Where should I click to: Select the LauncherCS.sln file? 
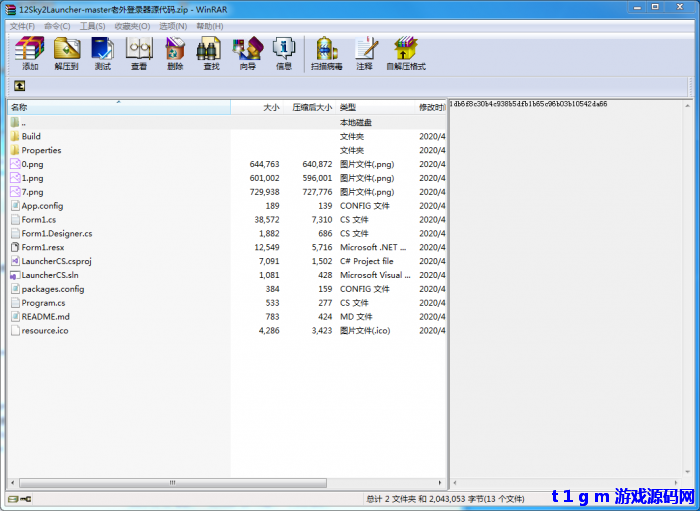click(x=49, y=275)
